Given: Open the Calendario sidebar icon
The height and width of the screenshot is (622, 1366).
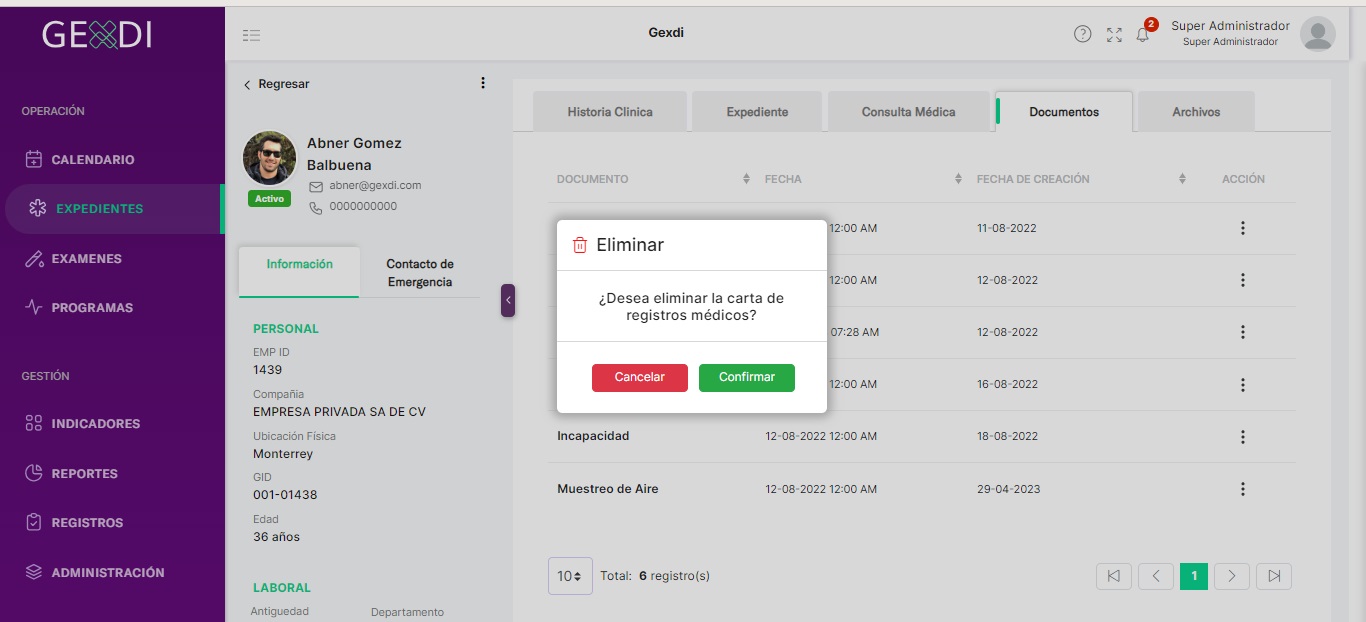Looking at the screenshot, I should click(34, 159).
